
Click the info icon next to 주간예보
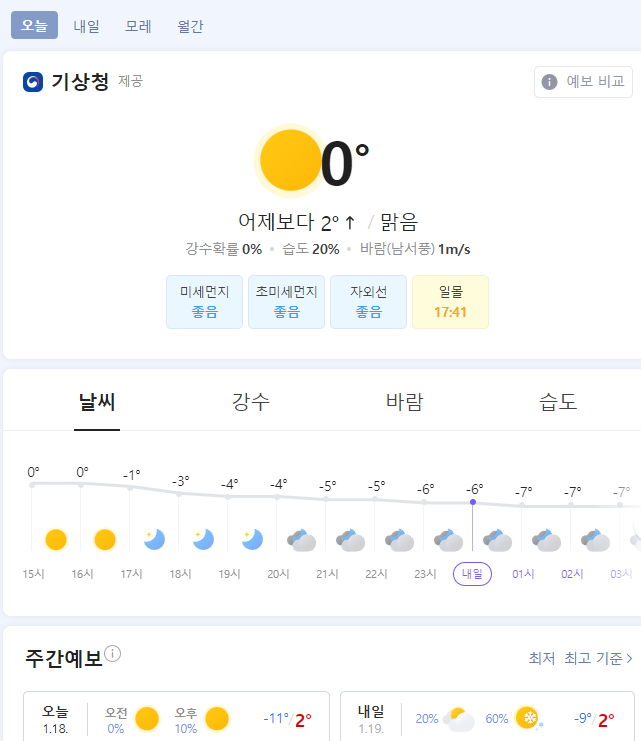(113, 654)
